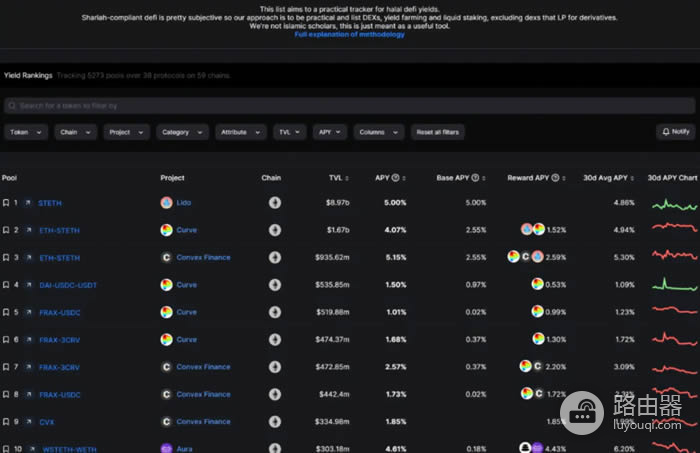The width and height of the screenshot is (700, 453).
Task: Click Ethereum chain icon in CVX row
Action: tap(275, 422)
